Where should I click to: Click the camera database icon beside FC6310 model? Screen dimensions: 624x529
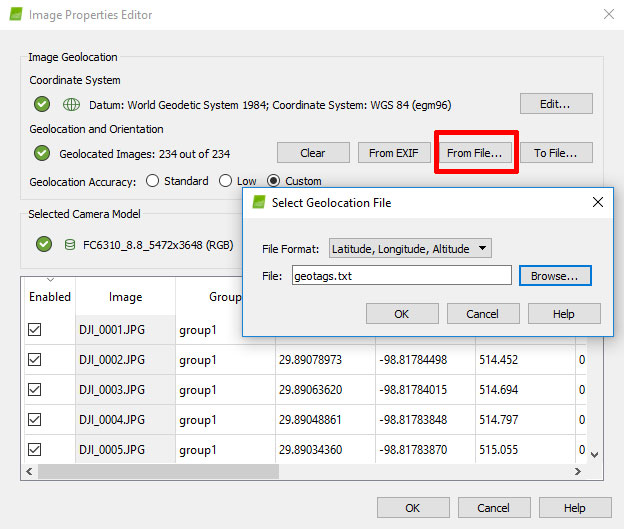click(69, 244)
